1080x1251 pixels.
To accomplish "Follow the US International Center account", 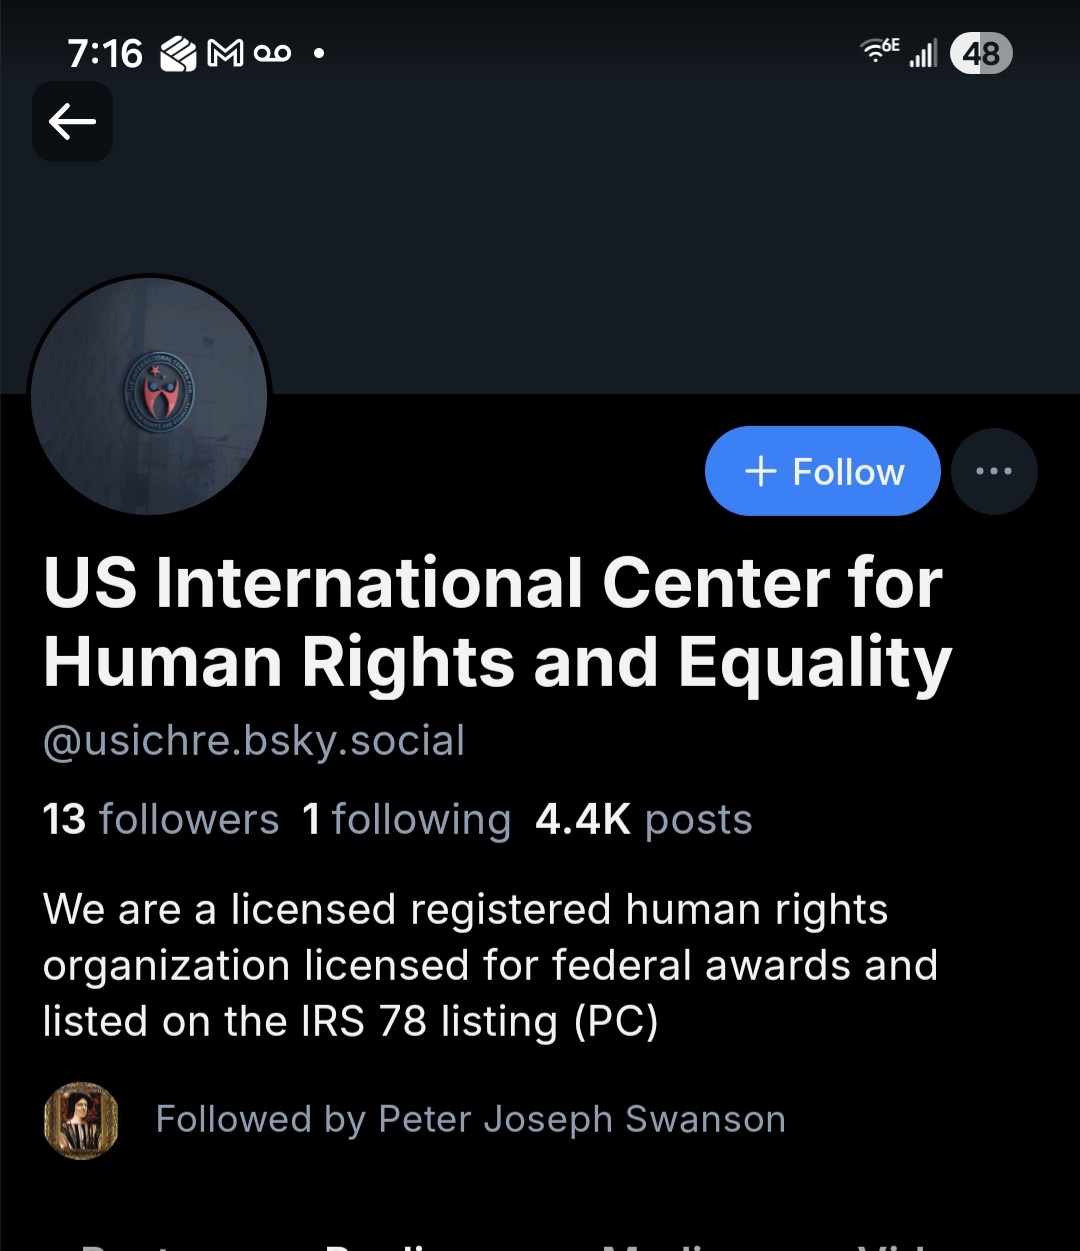I will (x=822, y=471).
